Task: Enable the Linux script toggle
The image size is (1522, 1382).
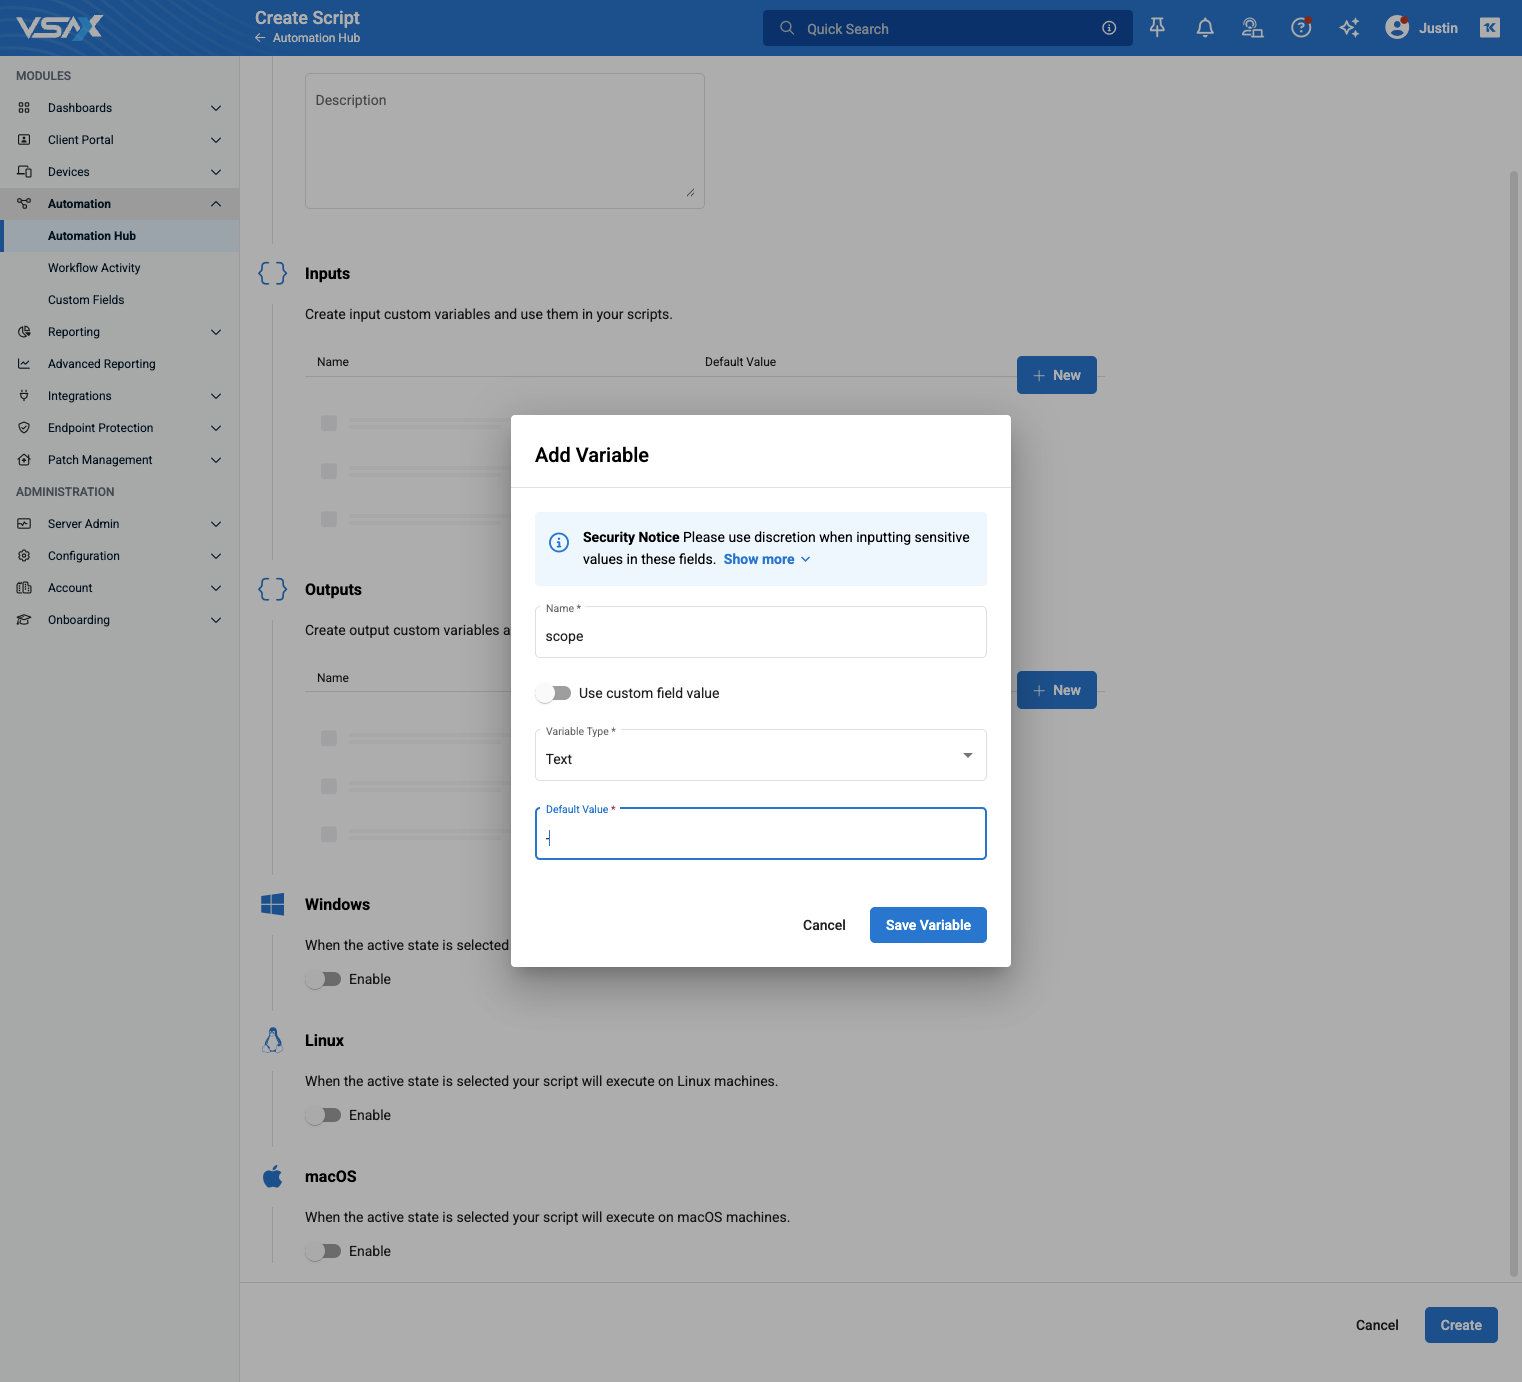Action: [323, 1115]
